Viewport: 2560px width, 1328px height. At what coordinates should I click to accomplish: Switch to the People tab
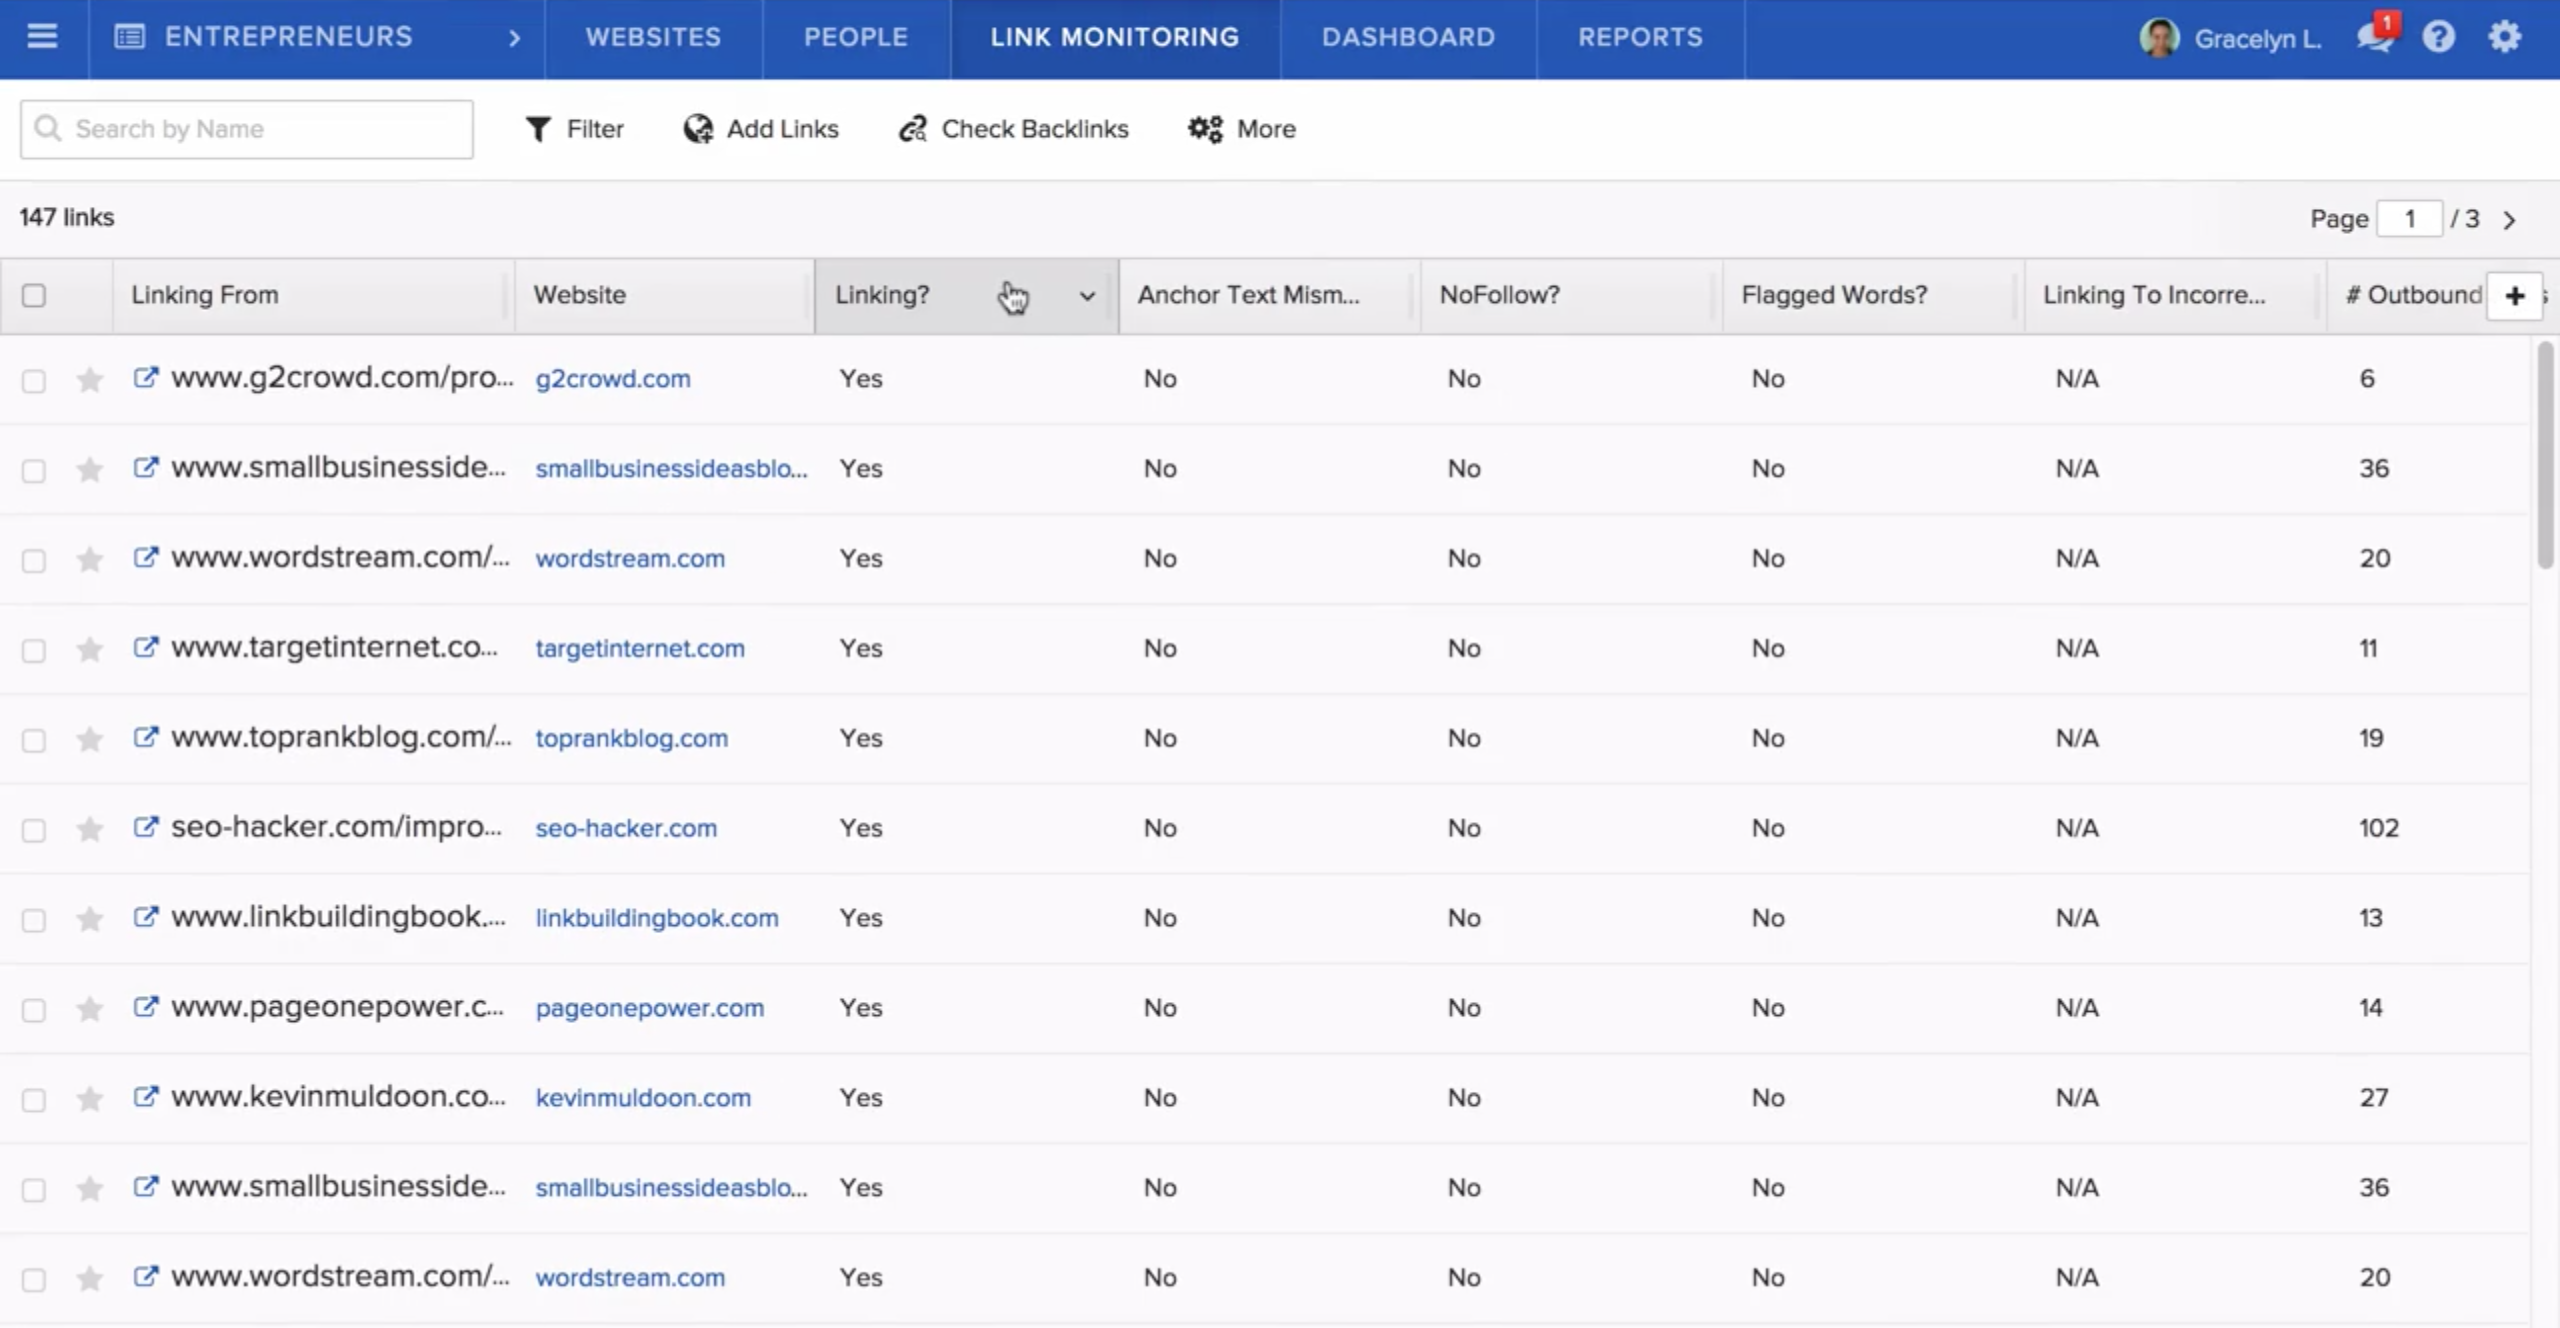click(x=856, y=37)
